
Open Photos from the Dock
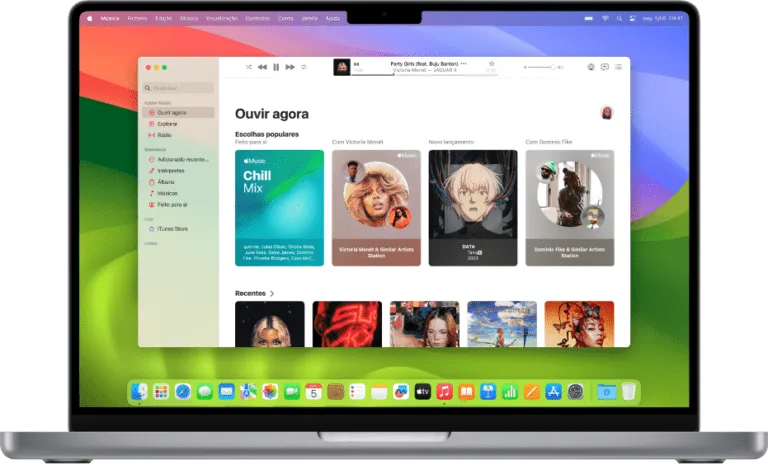270,392
